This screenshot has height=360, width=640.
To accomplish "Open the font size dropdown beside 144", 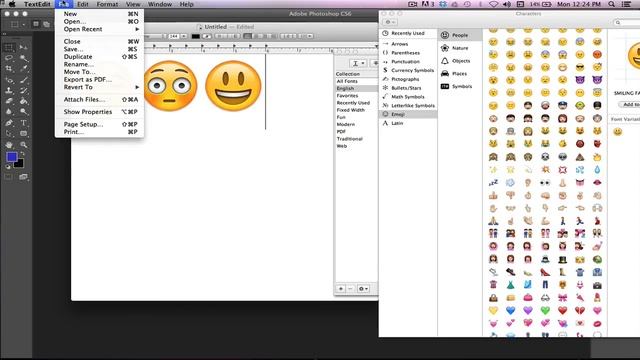I will tap(184, 36).
